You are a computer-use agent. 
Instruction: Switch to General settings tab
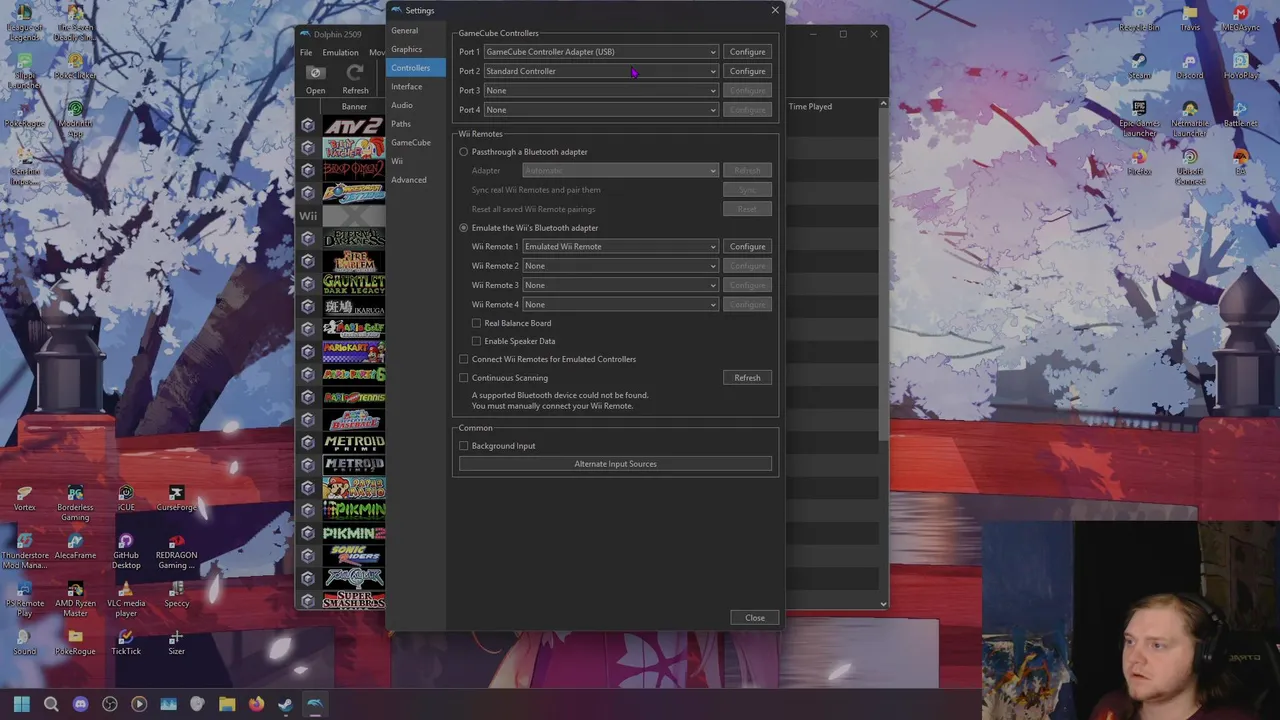(x=416, y=30)
